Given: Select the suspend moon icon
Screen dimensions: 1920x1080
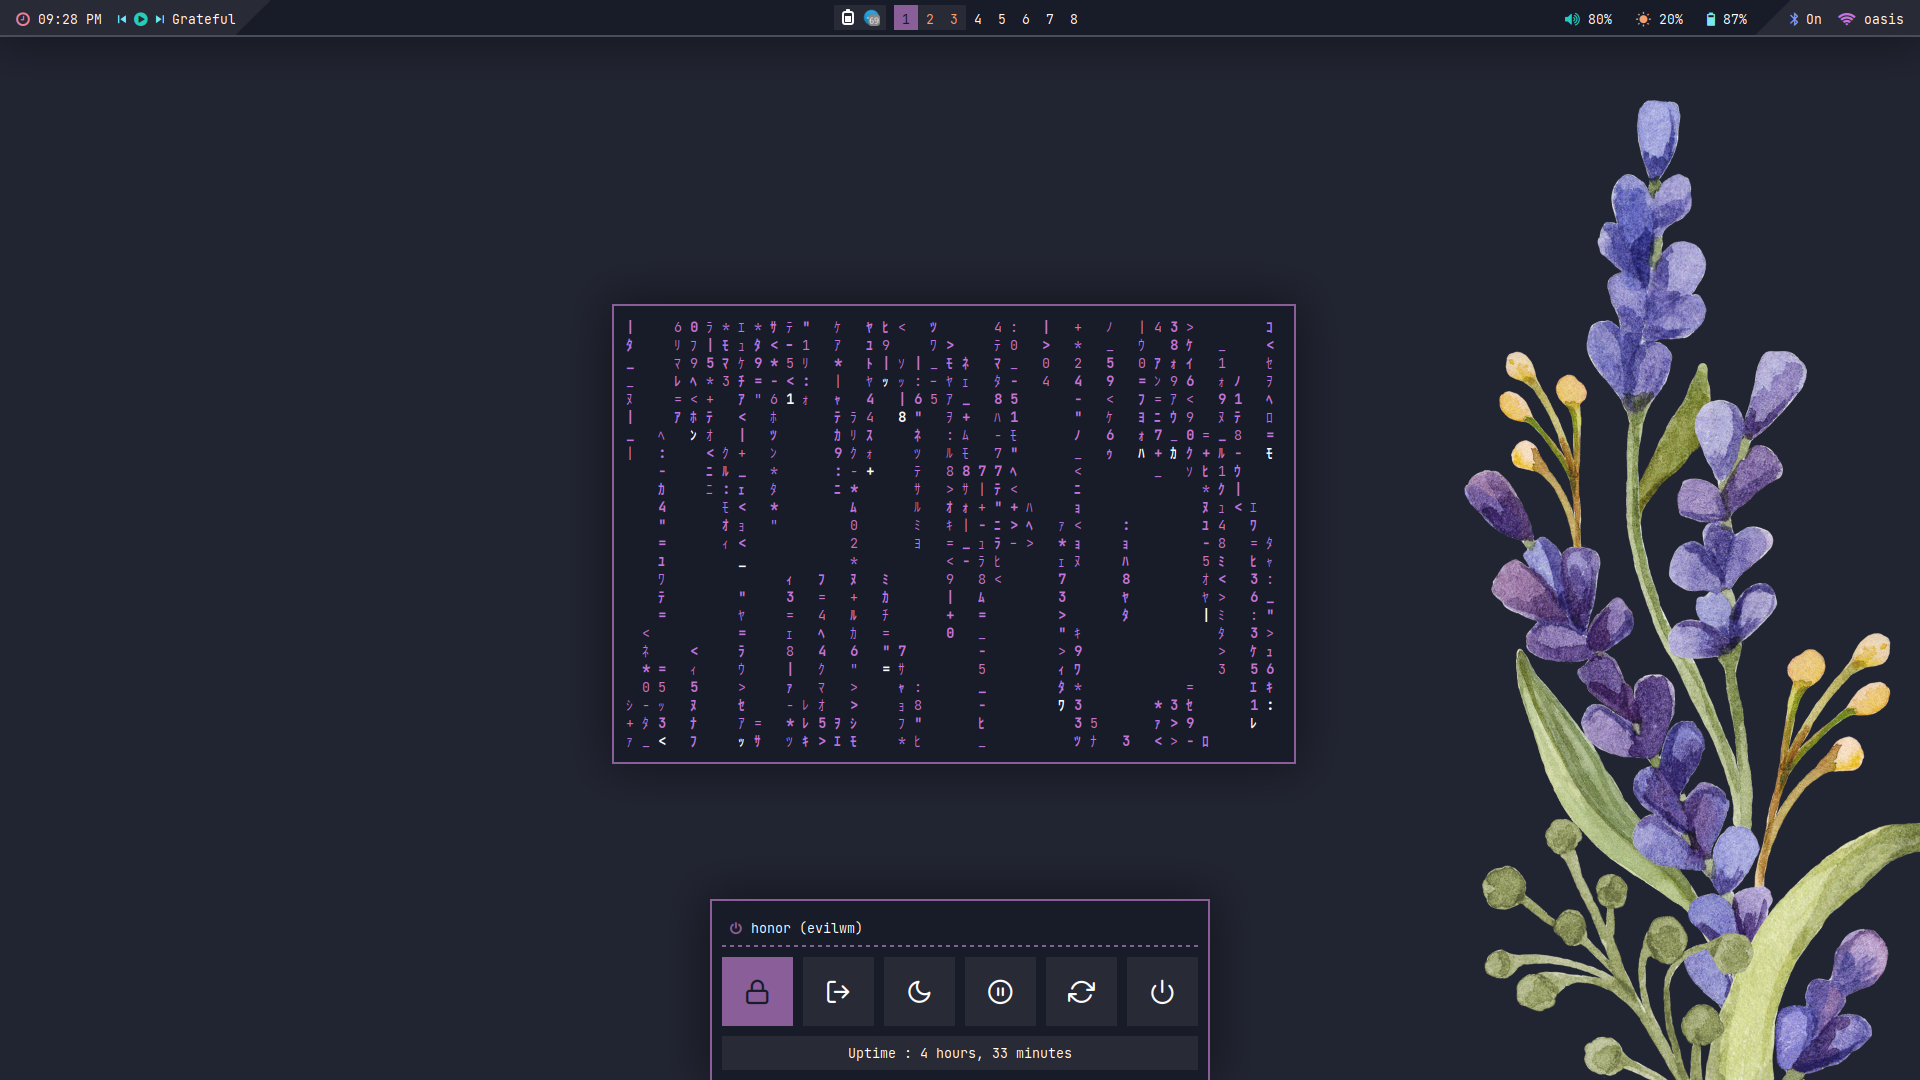Looking at the screenshot, I should tap(919, 991).
